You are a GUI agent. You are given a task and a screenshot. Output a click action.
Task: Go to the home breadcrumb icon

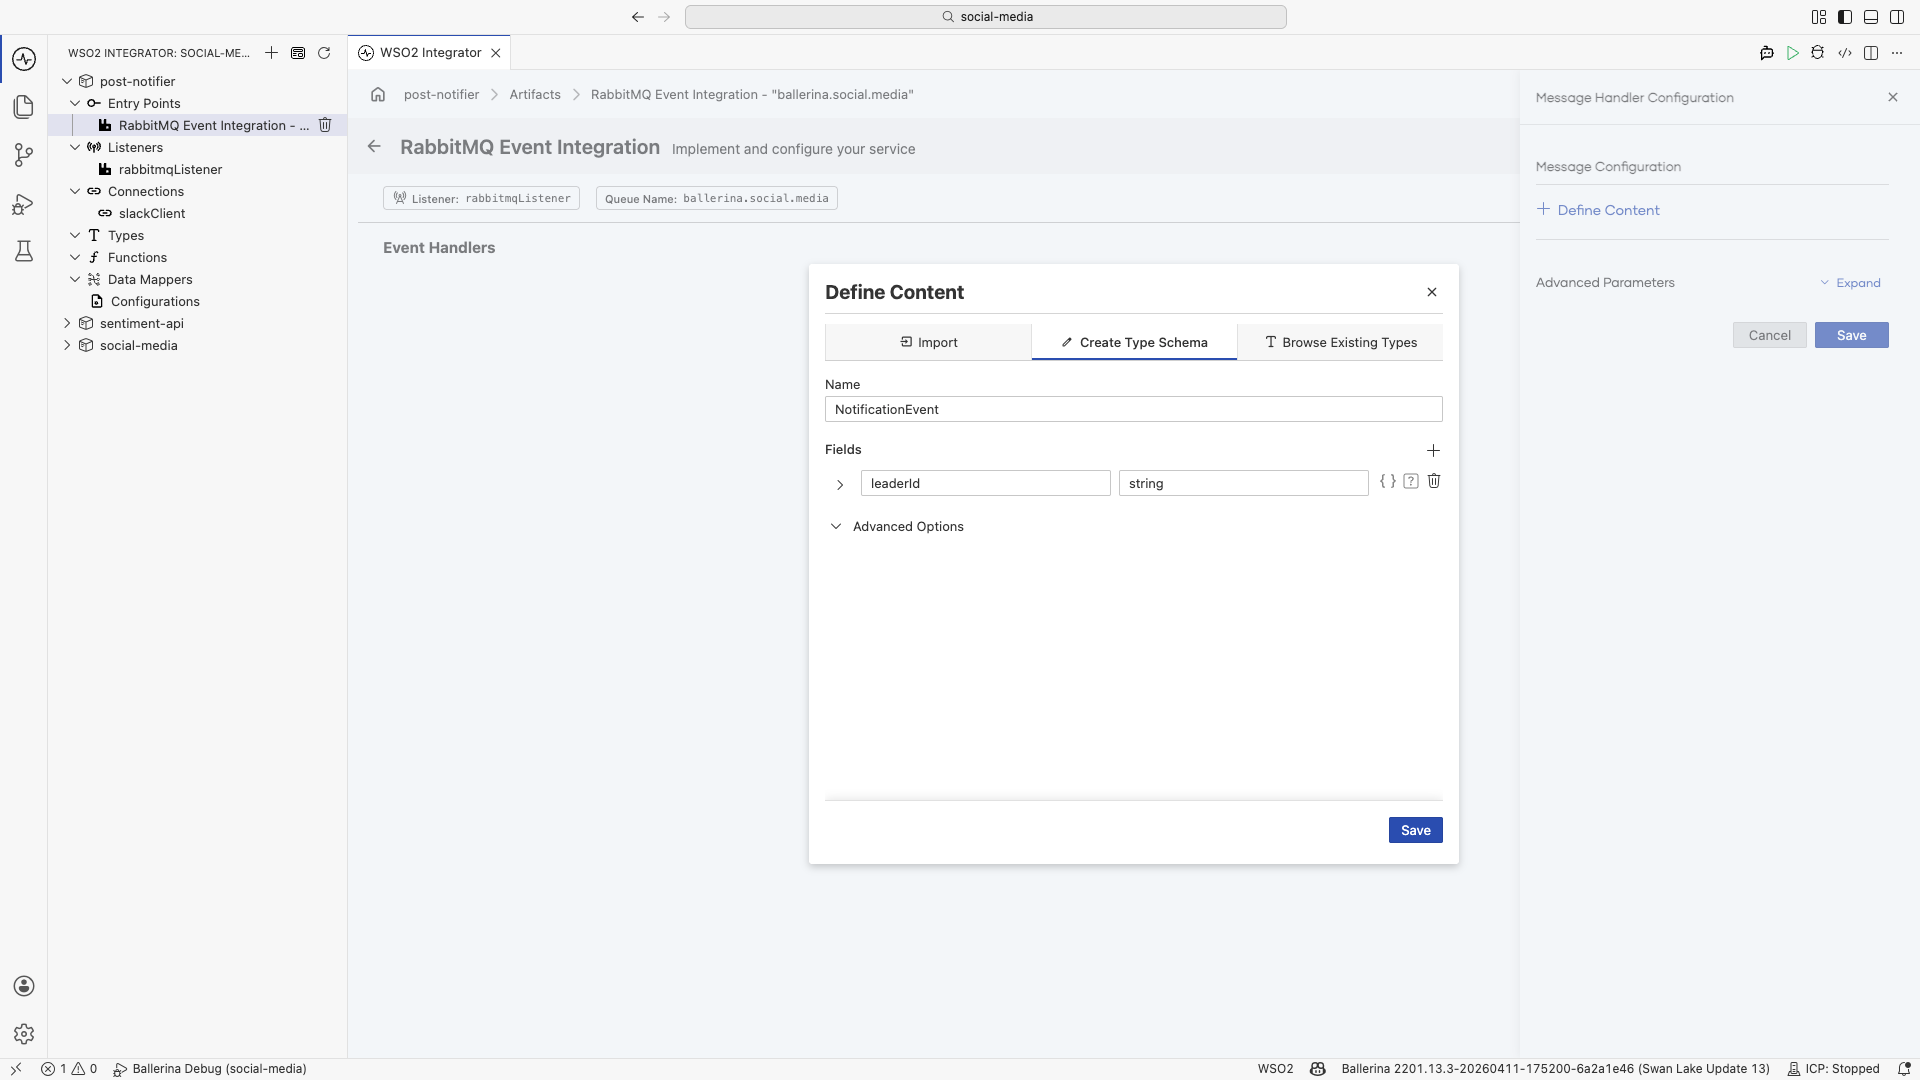click(378, 94)
